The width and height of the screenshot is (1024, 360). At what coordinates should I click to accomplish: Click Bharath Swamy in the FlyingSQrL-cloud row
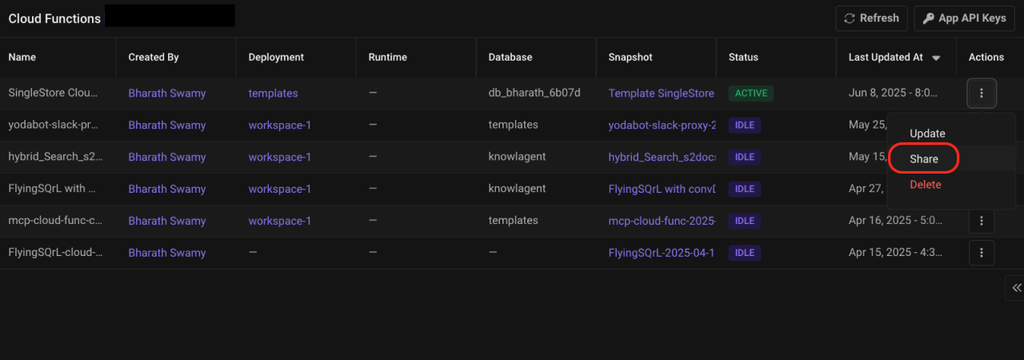click(167, 253)
